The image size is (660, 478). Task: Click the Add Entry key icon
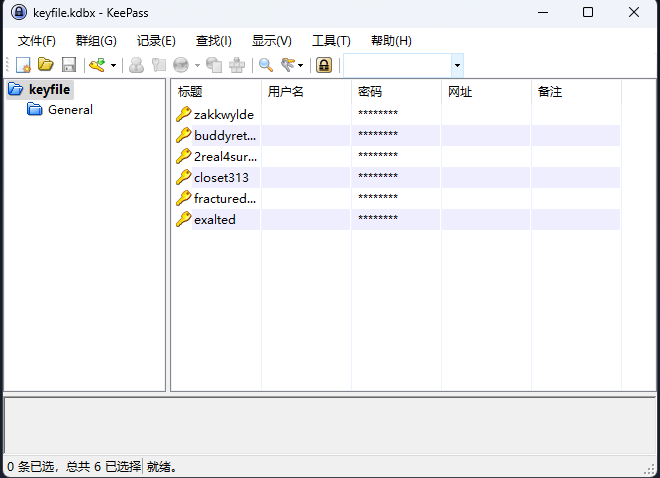pyautogui.click(x=97, y=65)
